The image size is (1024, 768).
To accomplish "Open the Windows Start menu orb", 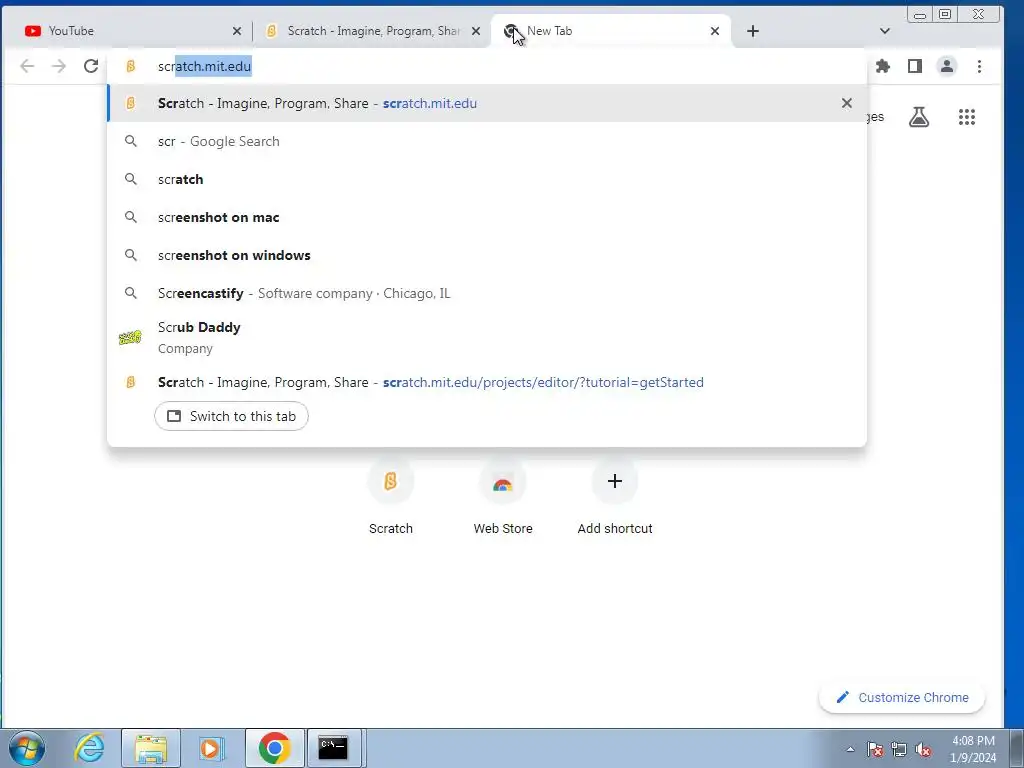I will [27, 748].
